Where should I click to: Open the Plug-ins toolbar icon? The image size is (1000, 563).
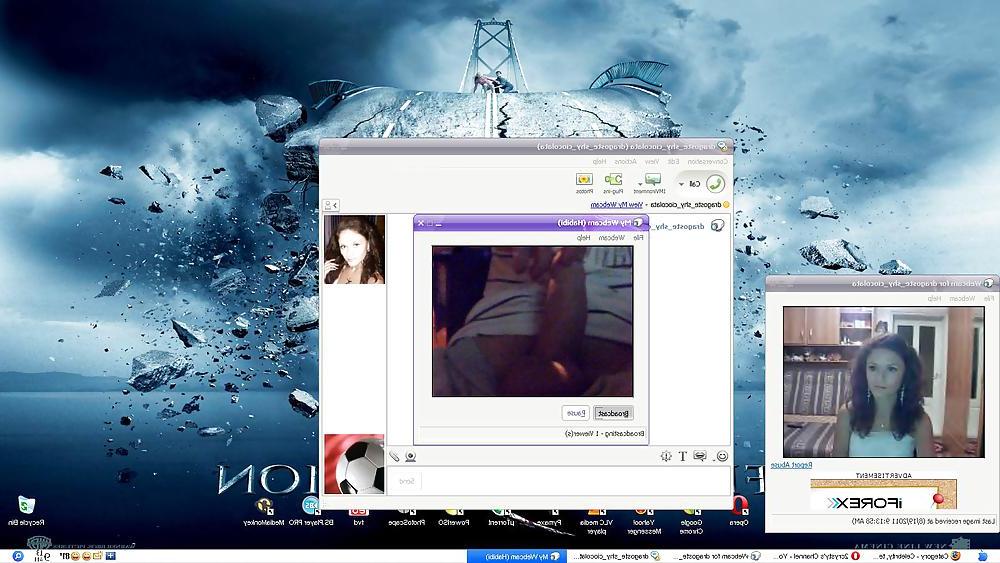614,180
